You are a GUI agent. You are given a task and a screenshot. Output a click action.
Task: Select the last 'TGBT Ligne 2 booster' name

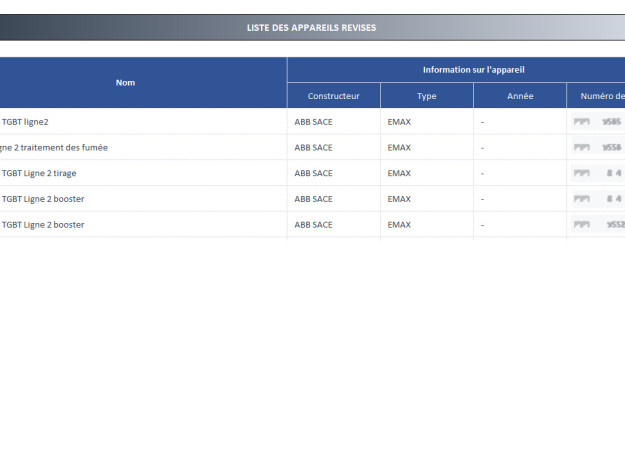click(43, 225)
